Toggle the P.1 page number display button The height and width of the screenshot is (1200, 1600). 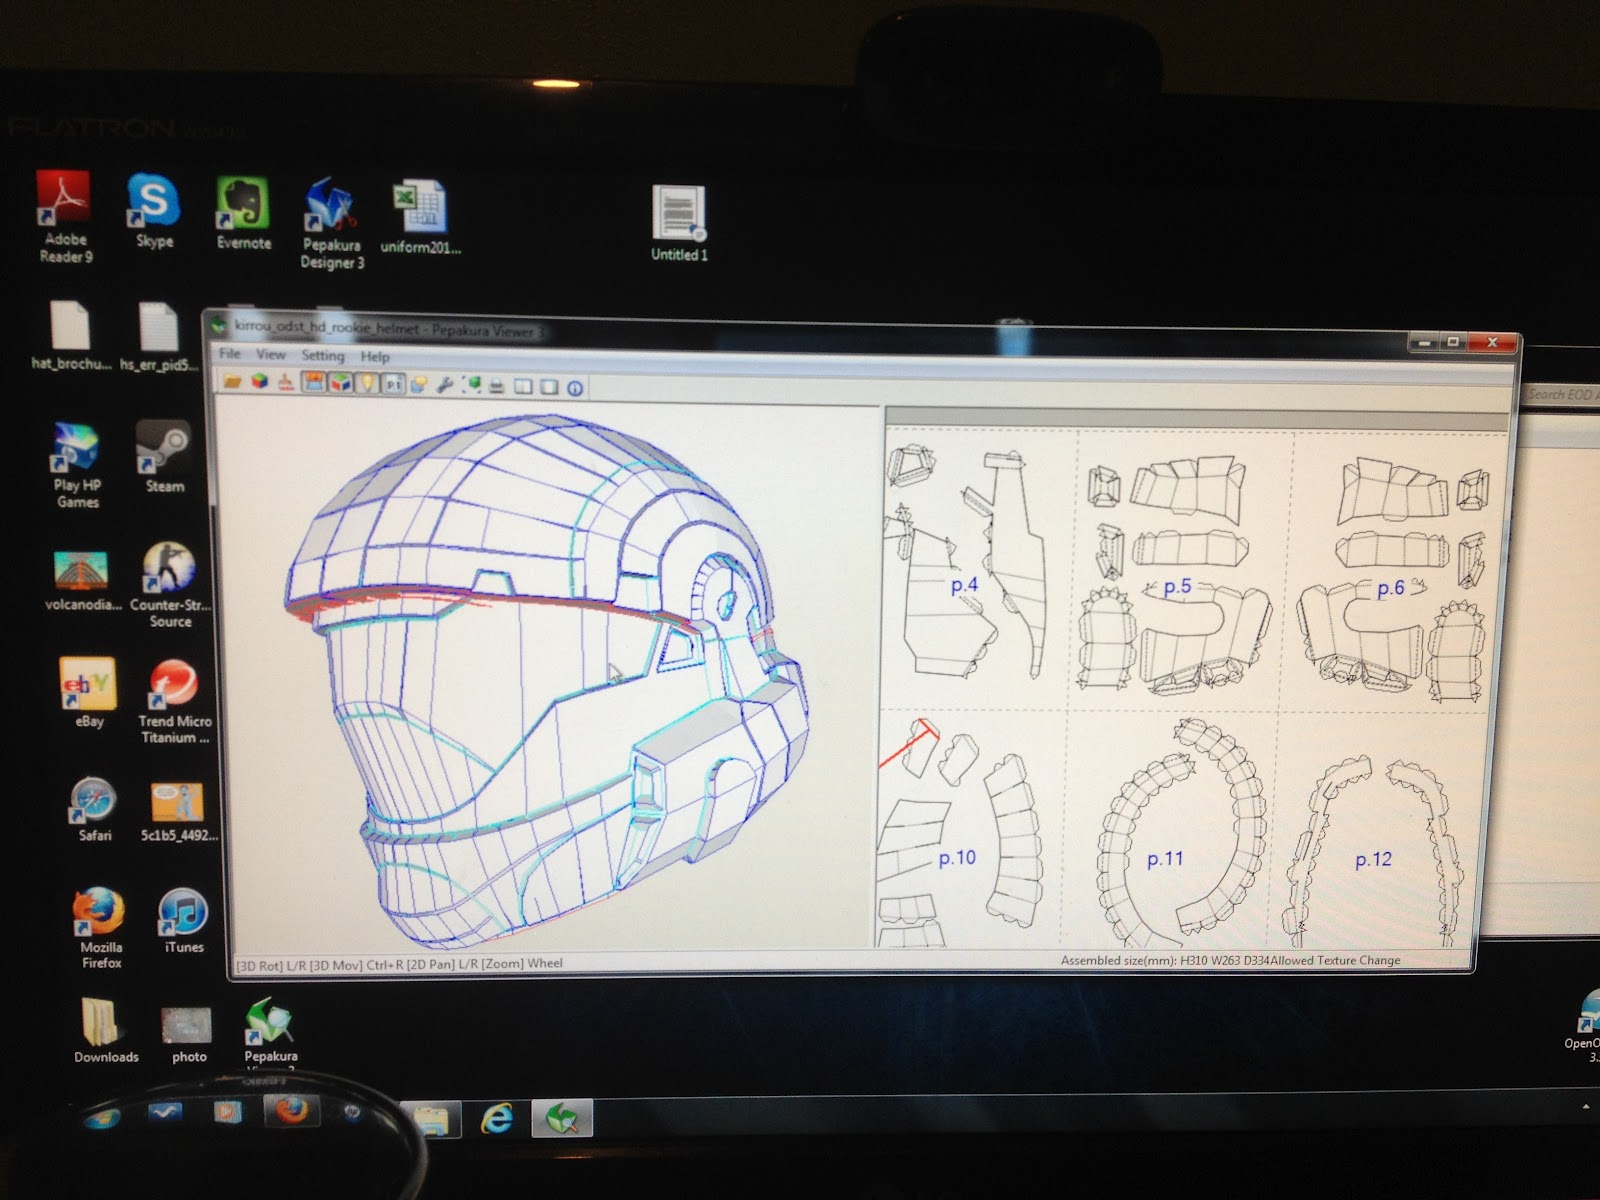[393, 385]
